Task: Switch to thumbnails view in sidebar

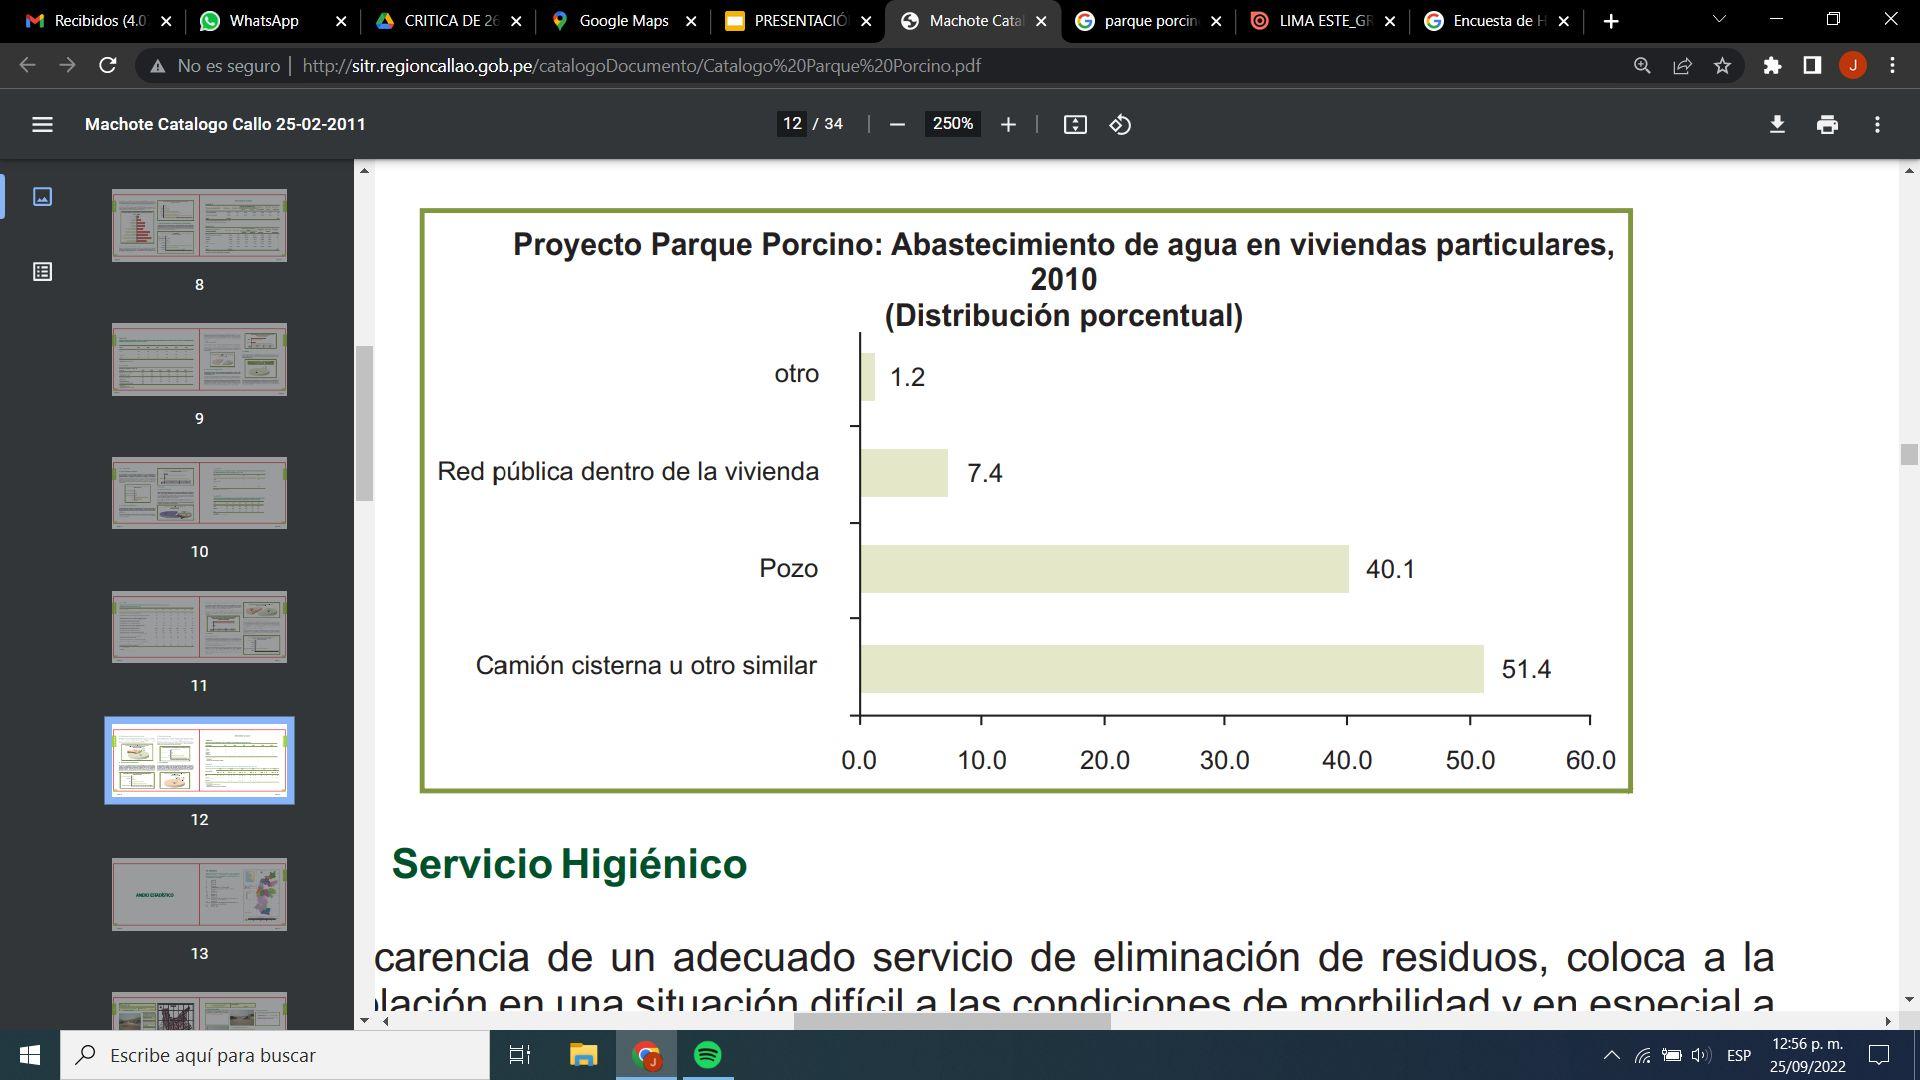Action: click(x=42, y=197)
